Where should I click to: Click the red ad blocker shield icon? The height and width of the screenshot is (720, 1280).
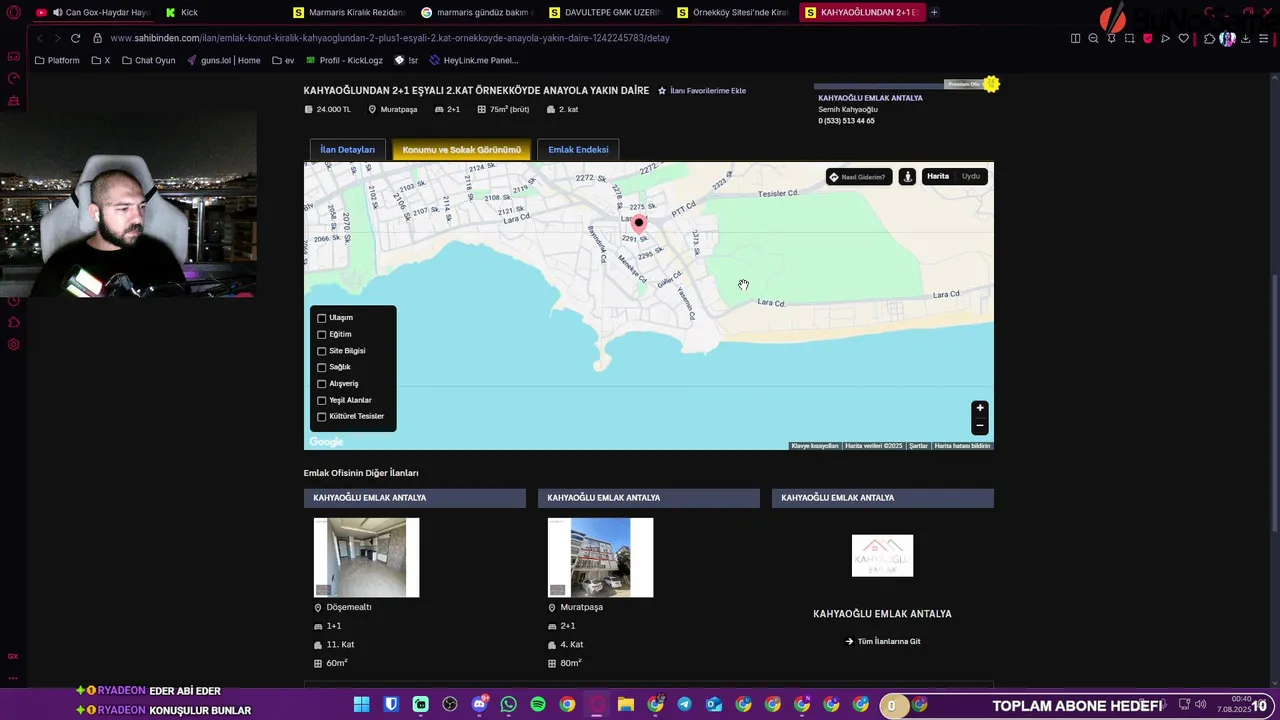[x=1147, y=38]
